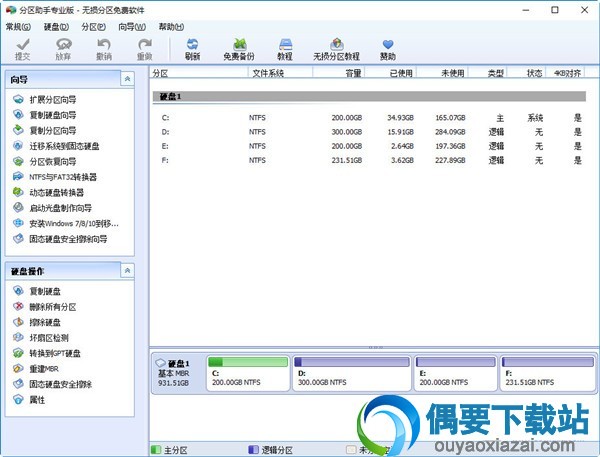The image size is (600, 457).
Task: Choose 删除所有分区 operation
Action: pos(44,307)
